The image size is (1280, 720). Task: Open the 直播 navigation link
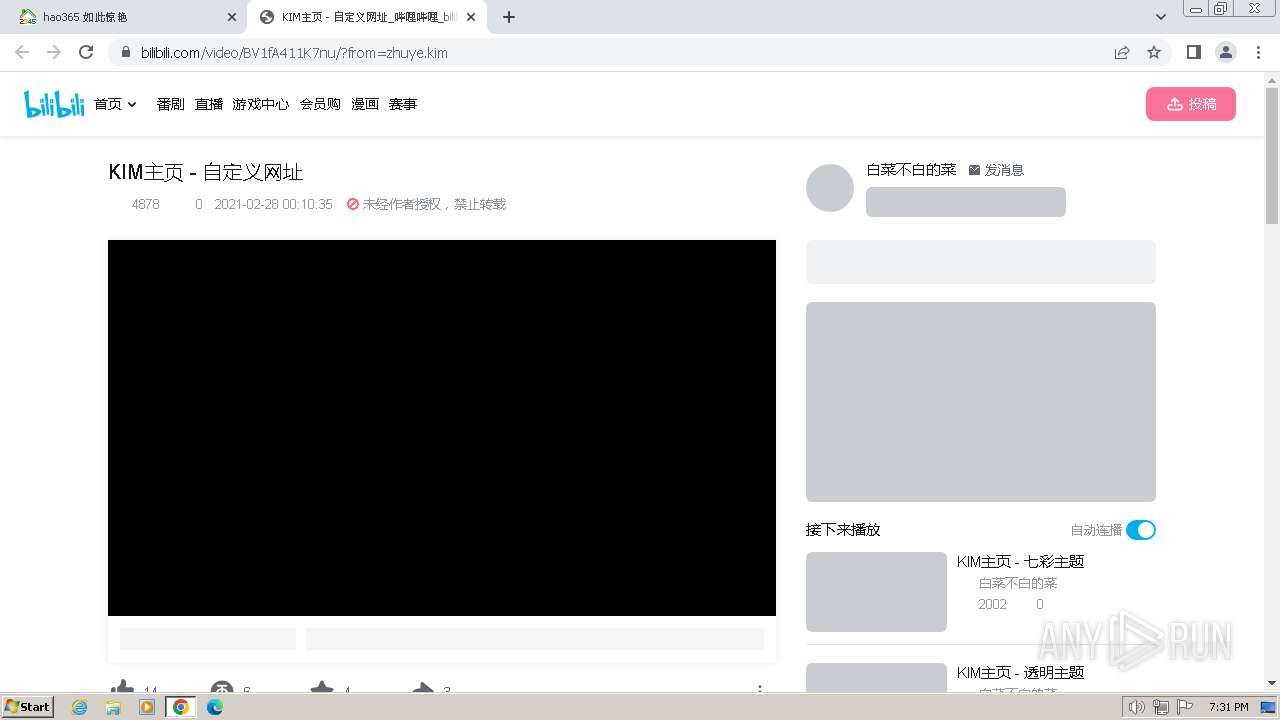209,104
